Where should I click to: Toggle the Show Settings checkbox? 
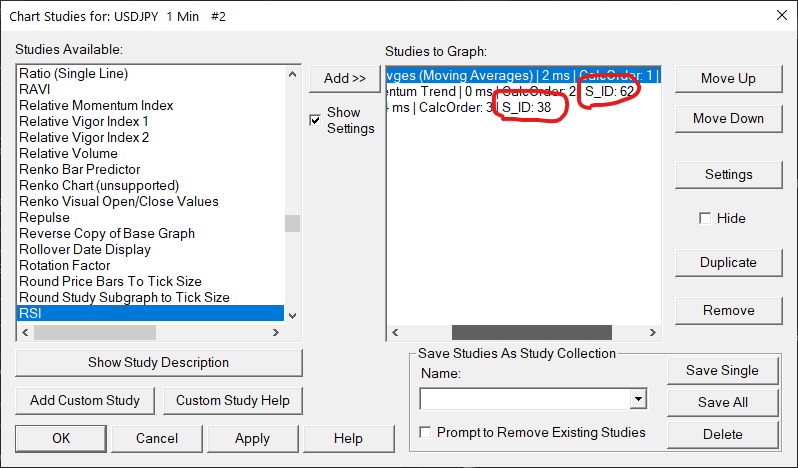[x=316, y=120]
